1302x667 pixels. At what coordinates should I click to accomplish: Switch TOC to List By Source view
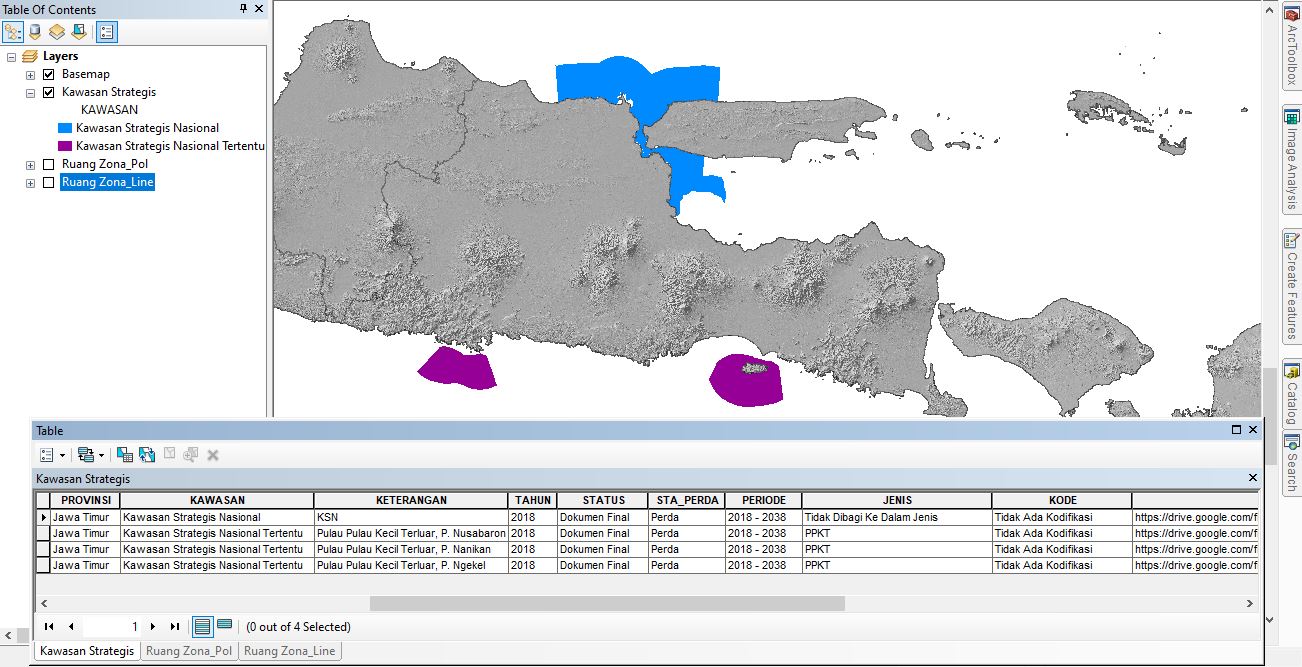pos(35,31)
